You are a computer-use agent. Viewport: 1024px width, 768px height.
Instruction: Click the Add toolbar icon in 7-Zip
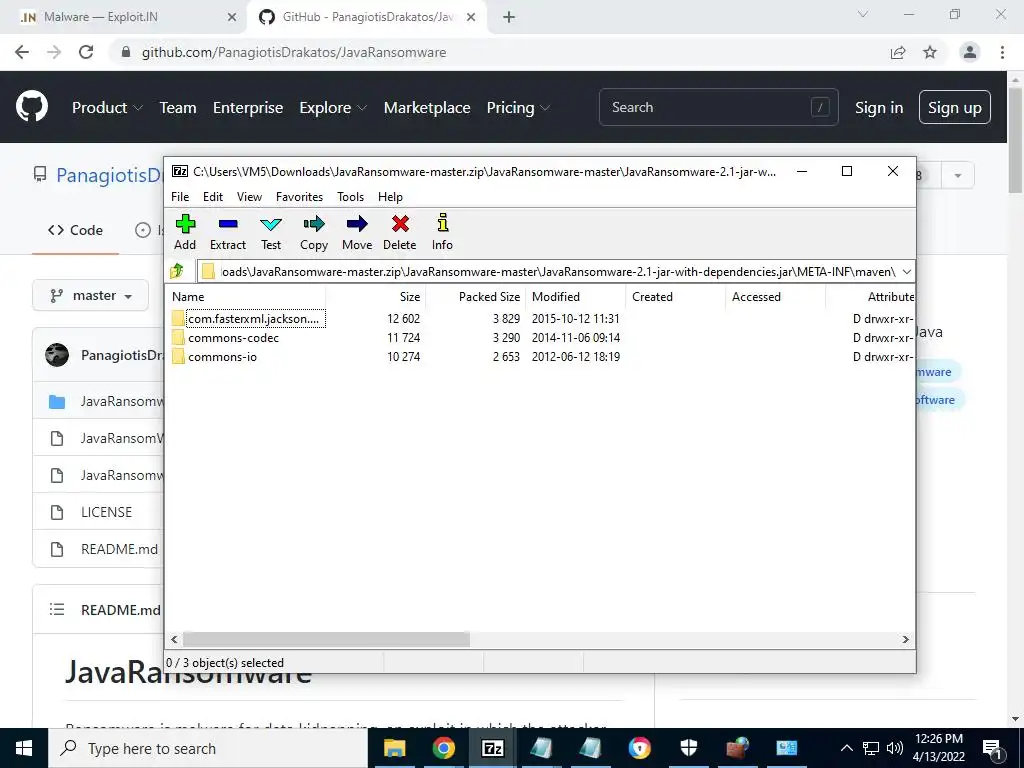click(x=185, y=232)
